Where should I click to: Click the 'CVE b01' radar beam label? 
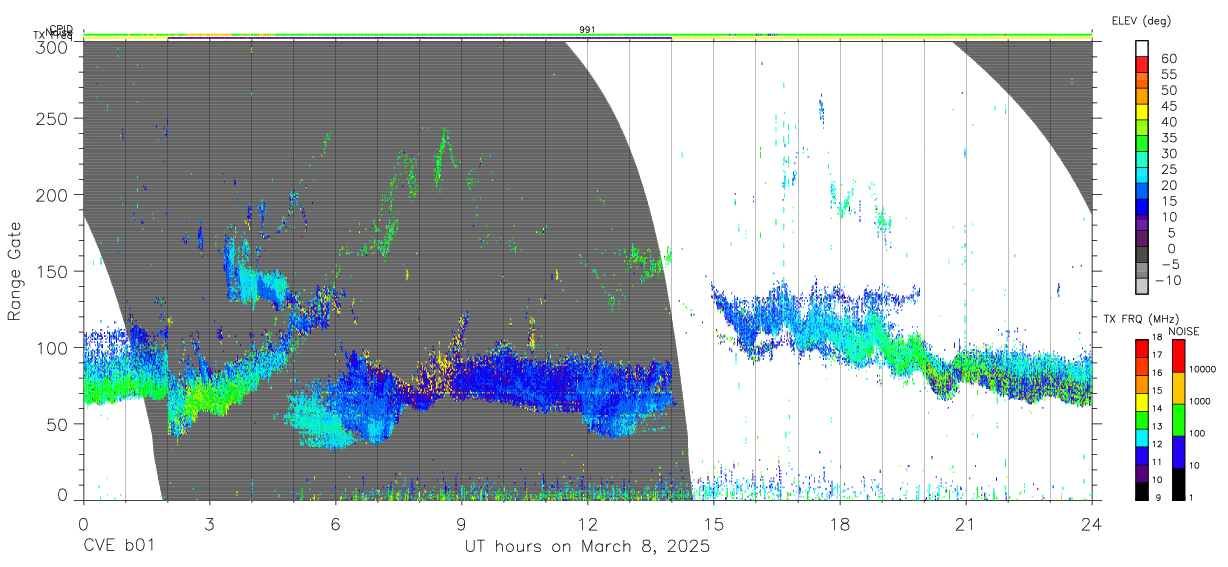pyautogui.click(x=119, y=547)
